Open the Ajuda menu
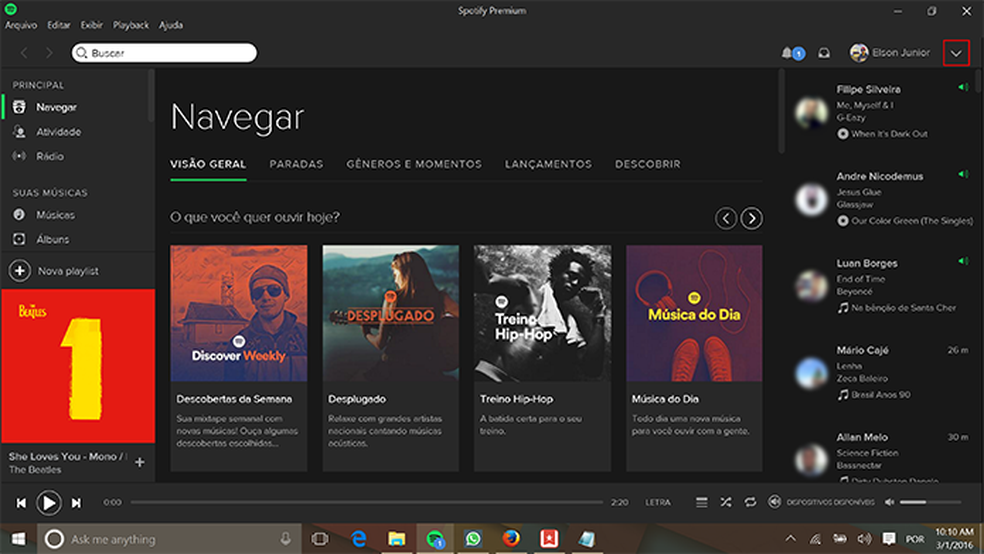This screenshot has width=984, height=554. click(171, 25)
